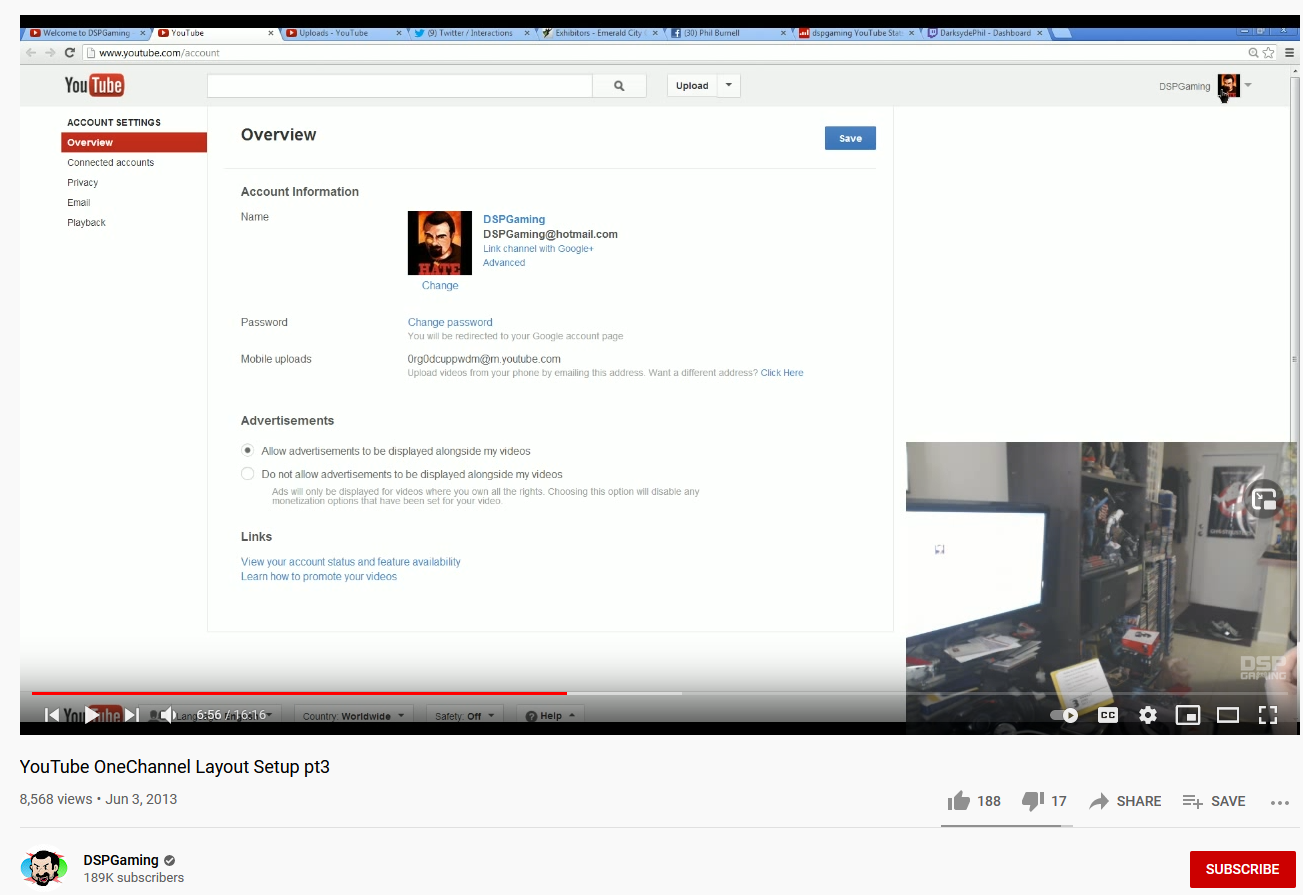Click the verified badge next to DSPGaming
The image size is (1303, 895).
click(170, 860)
